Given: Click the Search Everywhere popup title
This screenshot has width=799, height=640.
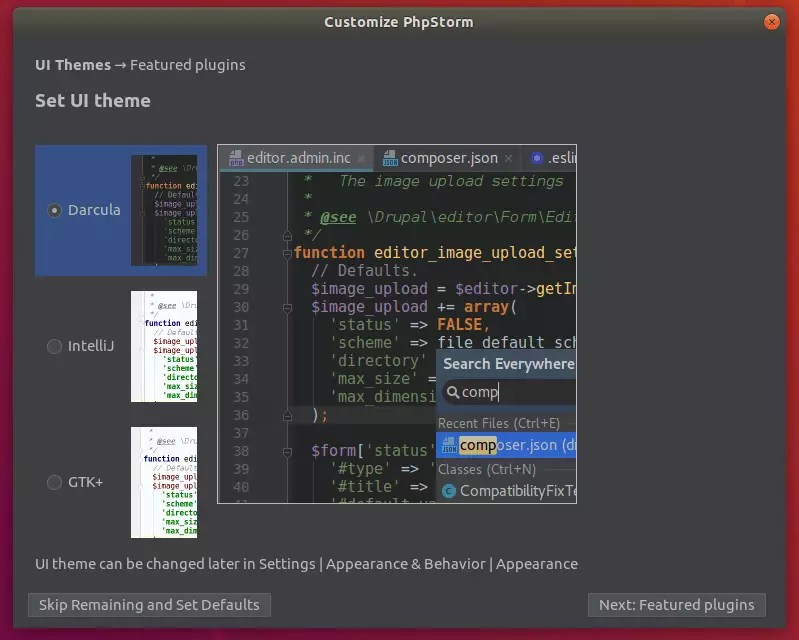Looking at the screenshot, I should [x=509, y=364].
